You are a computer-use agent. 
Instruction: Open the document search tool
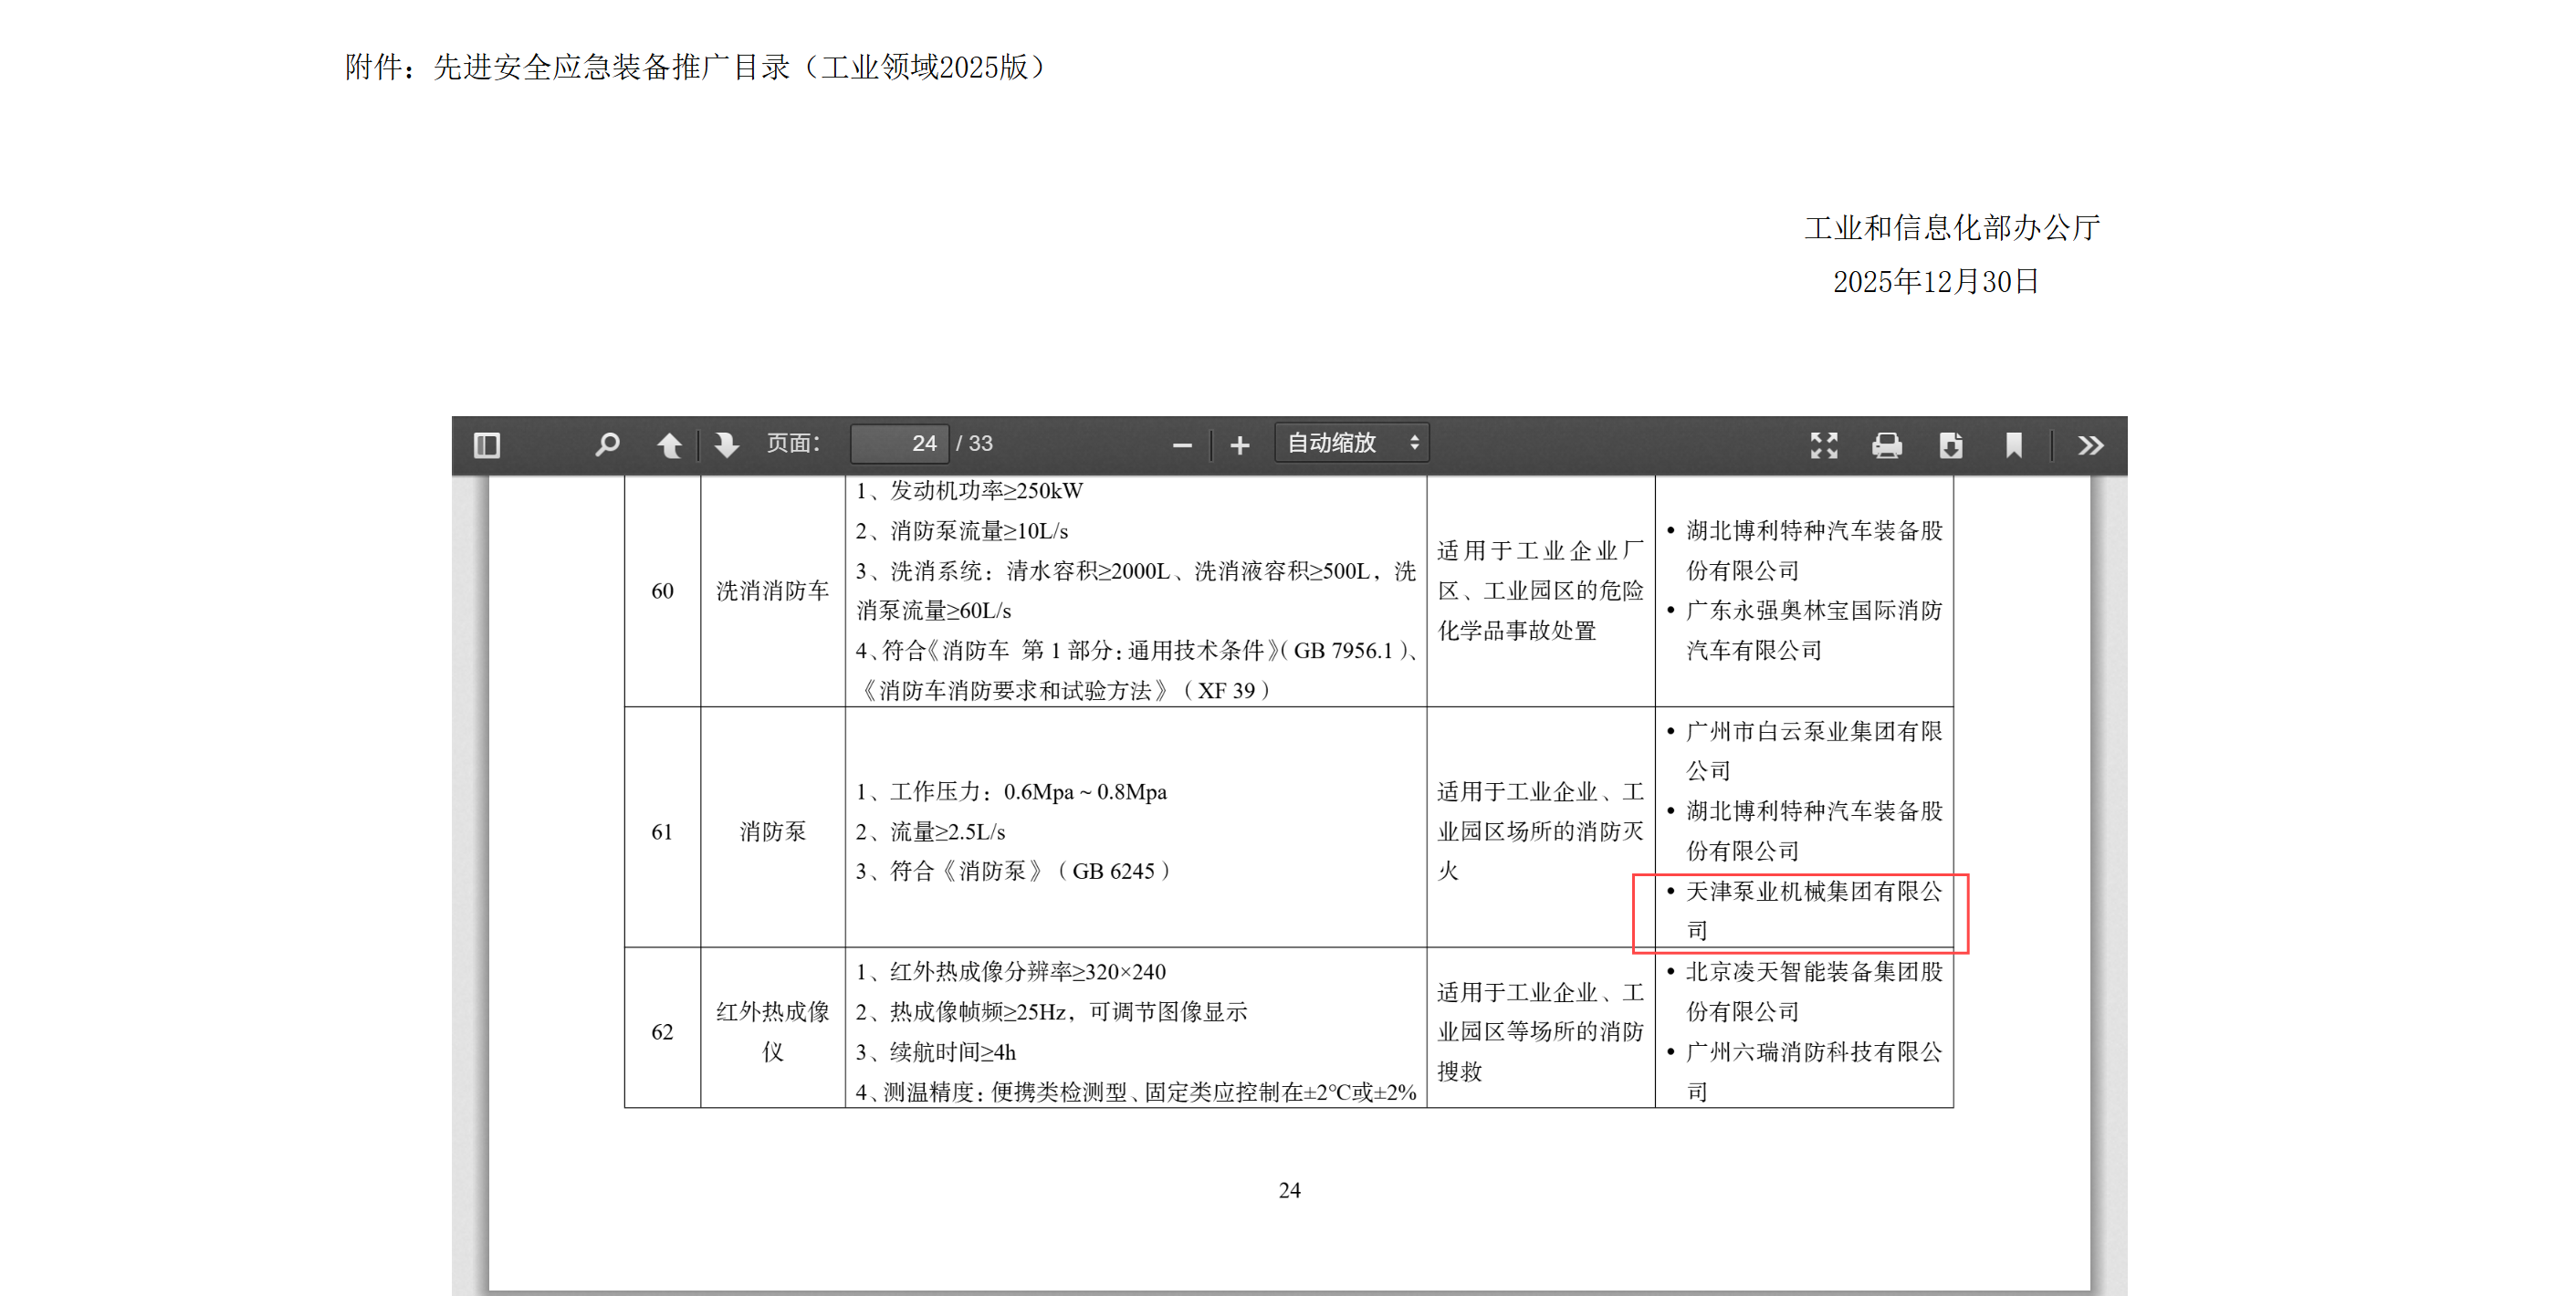point(607,446)
